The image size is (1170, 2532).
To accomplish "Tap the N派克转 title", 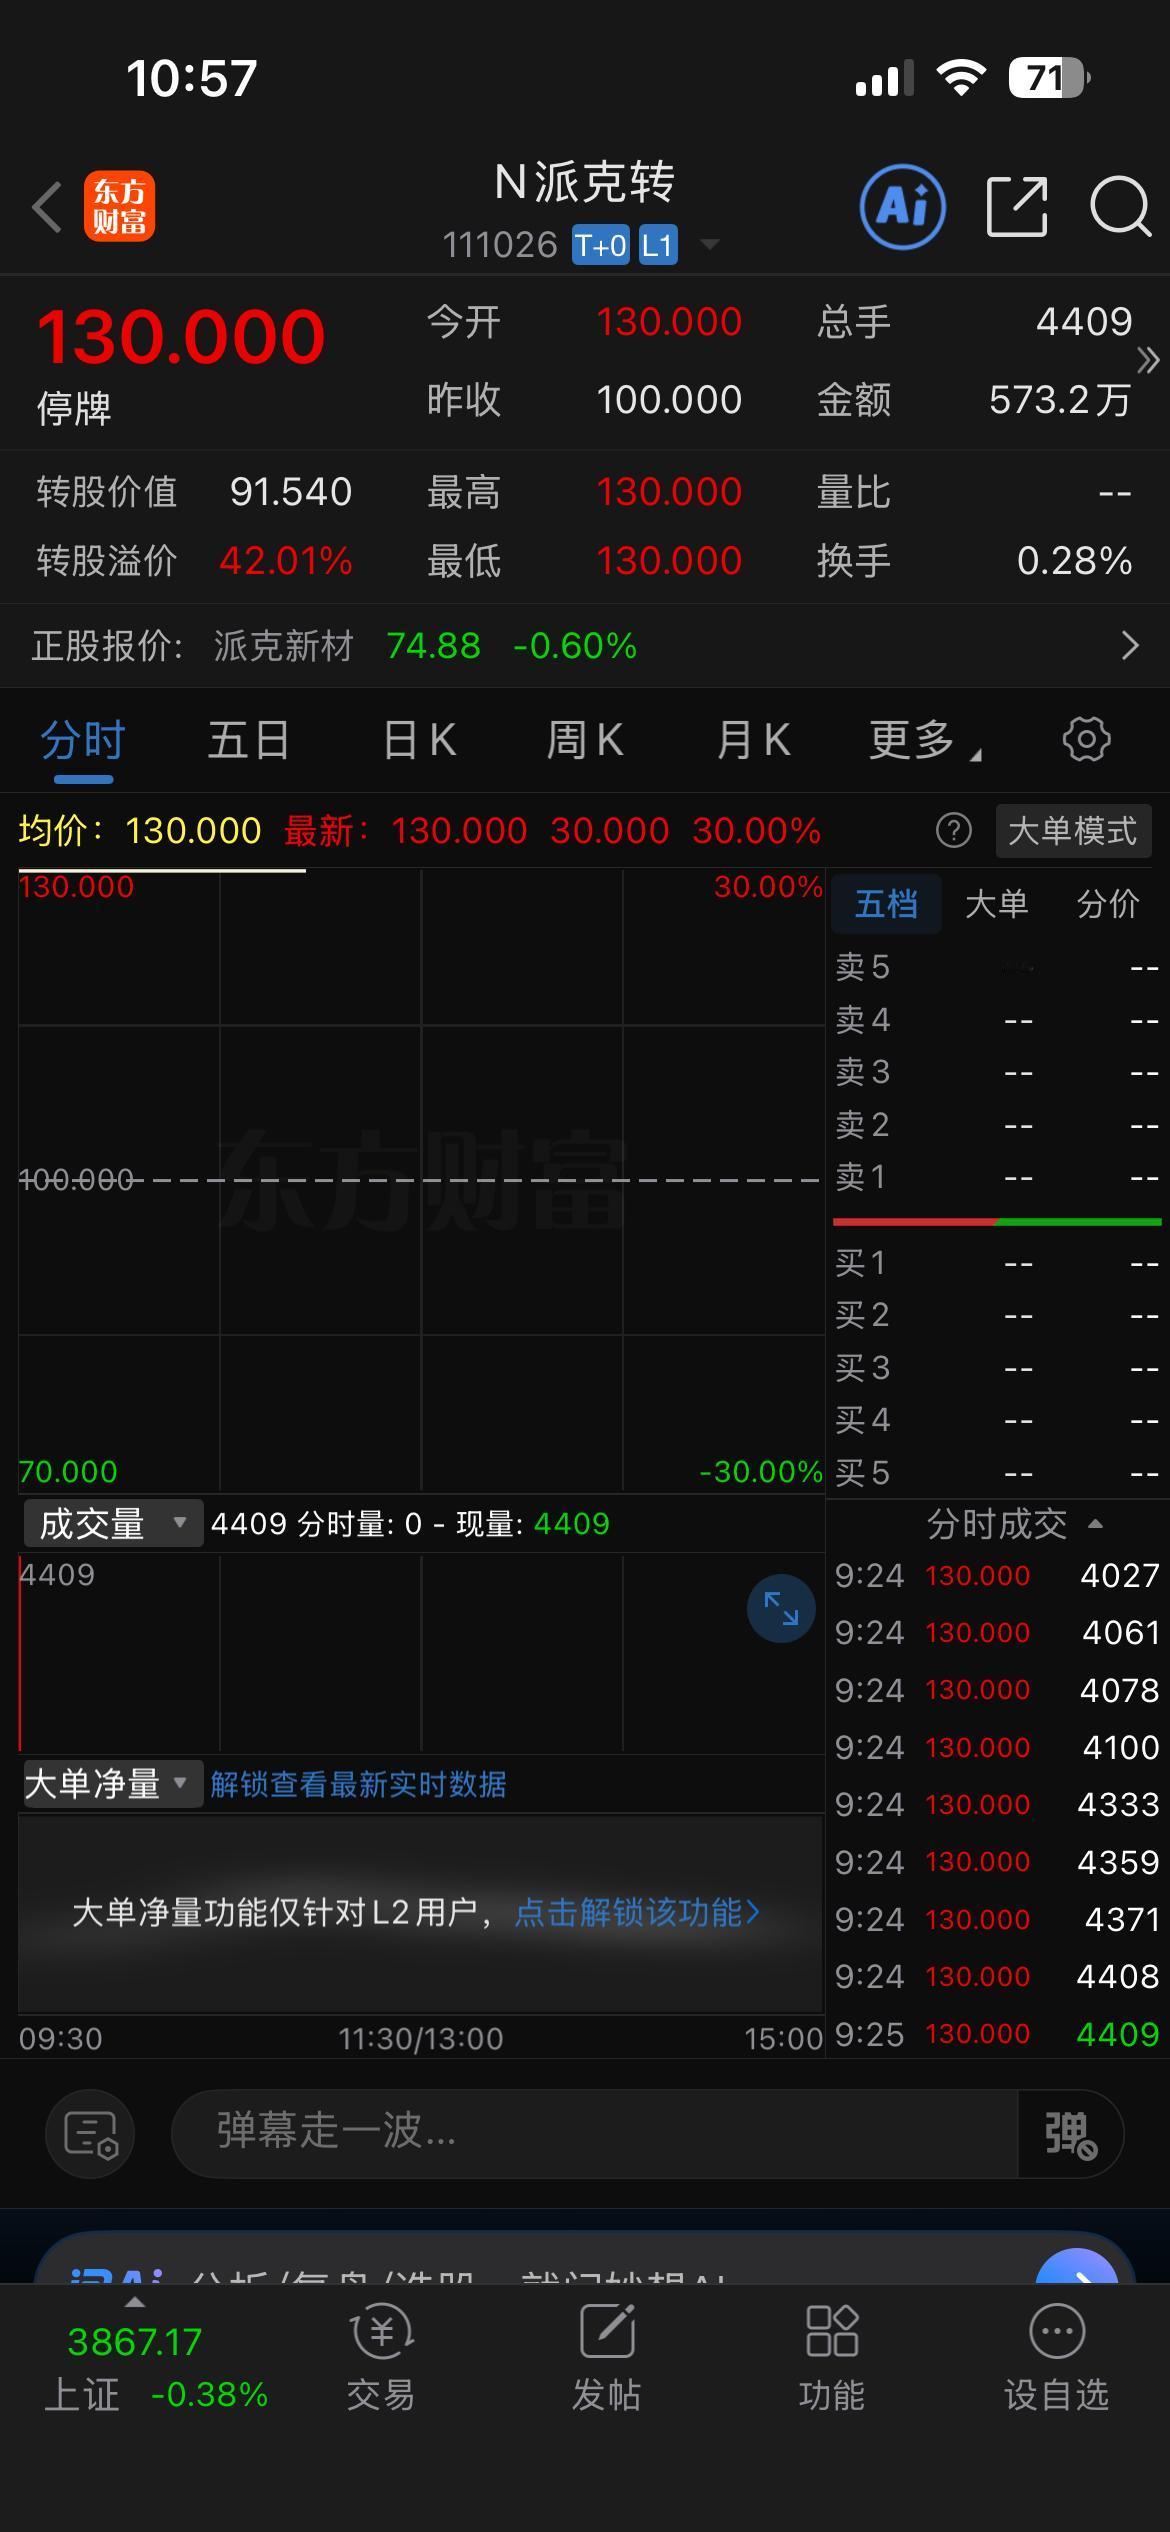I will click(585, 182).
